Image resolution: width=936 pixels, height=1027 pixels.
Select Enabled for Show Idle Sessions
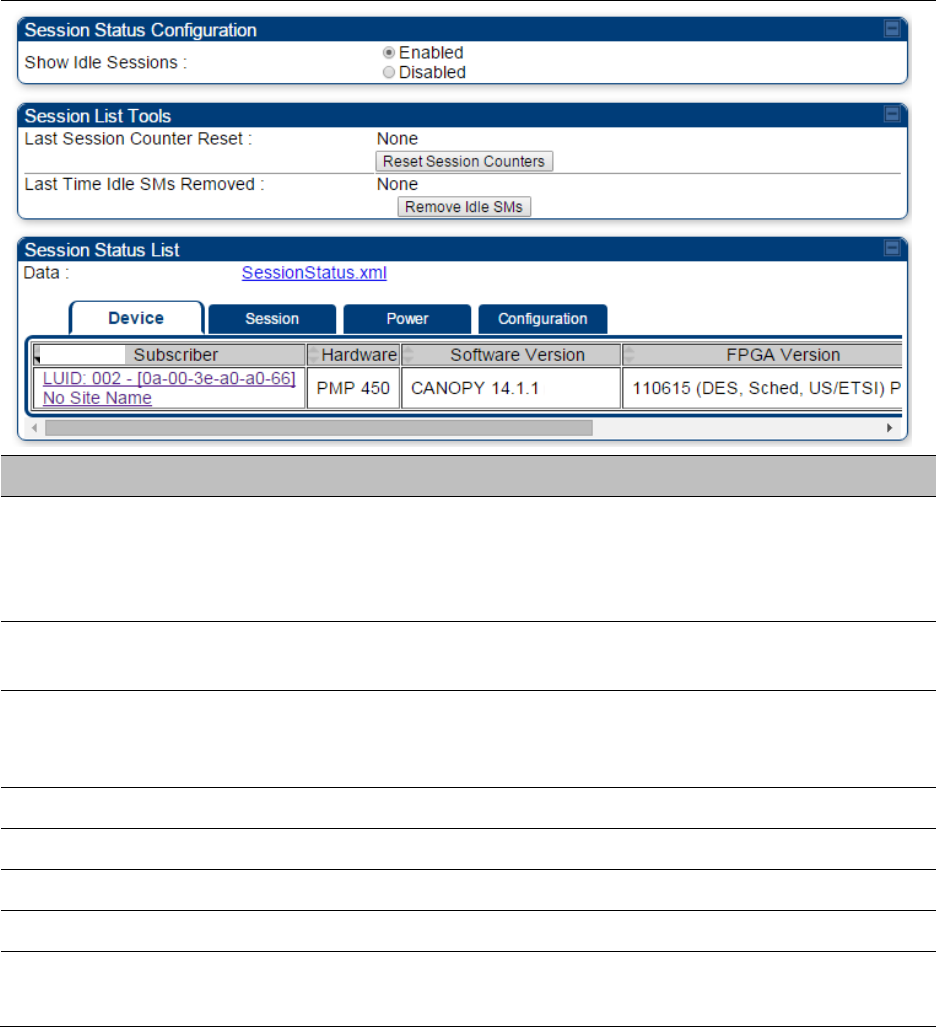click(x=389, y=52)
